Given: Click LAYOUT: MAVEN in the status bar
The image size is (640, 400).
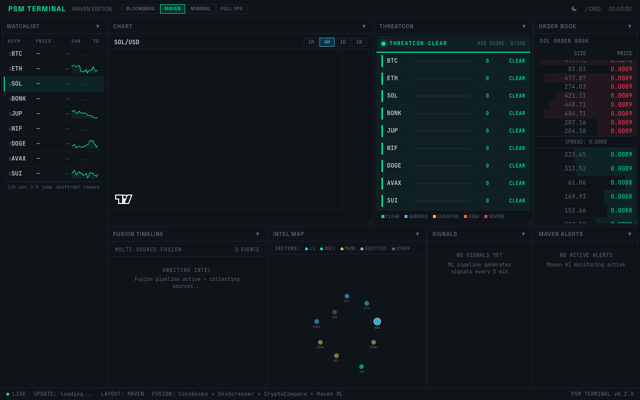Looking at the screenshot, I should 122,394.
